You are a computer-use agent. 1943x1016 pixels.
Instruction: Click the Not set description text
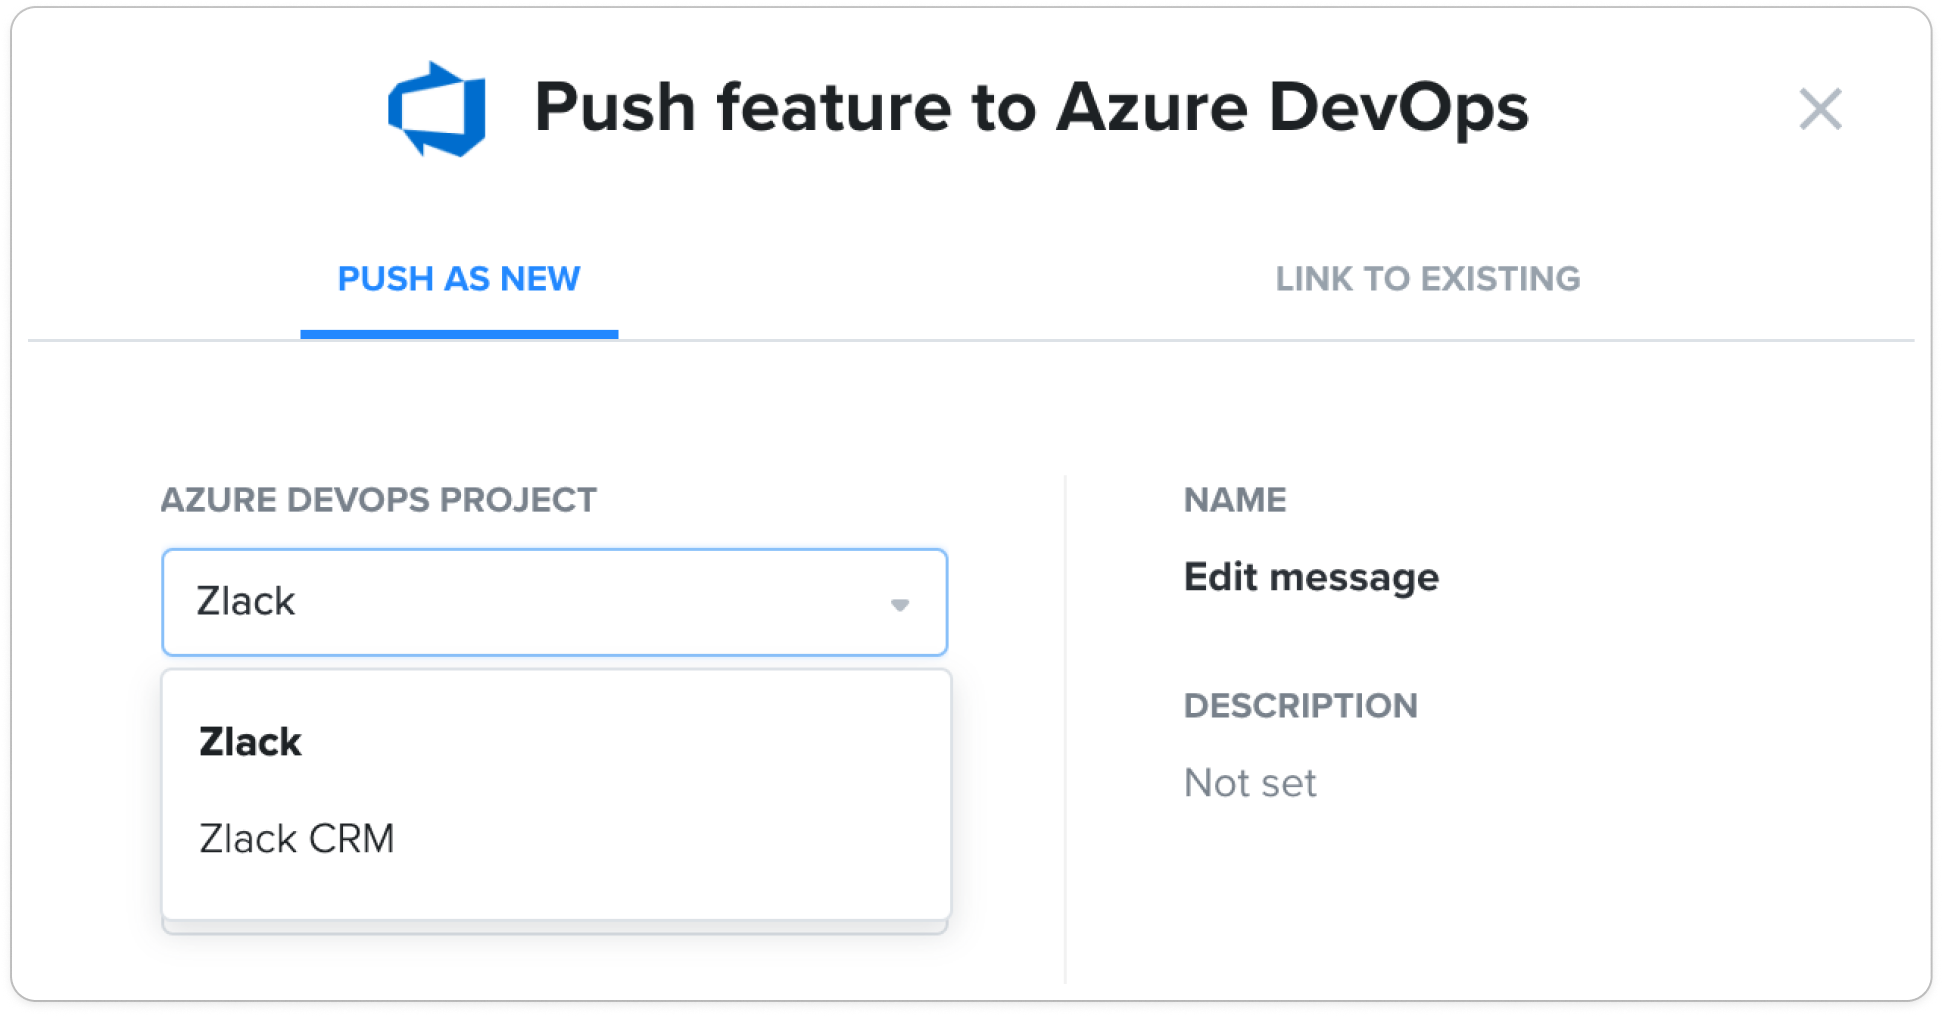pos(1250,783)
